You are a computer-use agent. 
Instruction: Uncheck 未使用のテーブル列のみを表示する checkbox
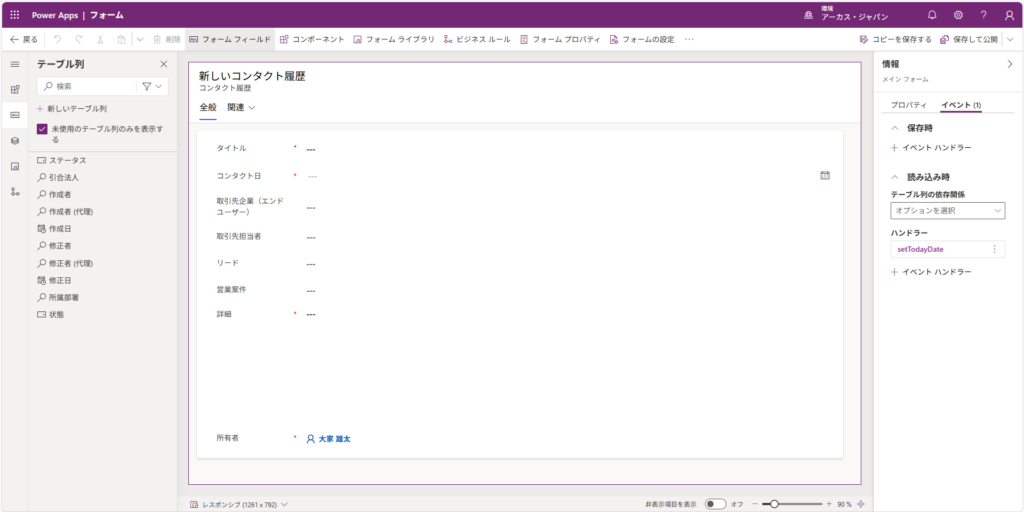pyautogui.click(x=42, y=129)
